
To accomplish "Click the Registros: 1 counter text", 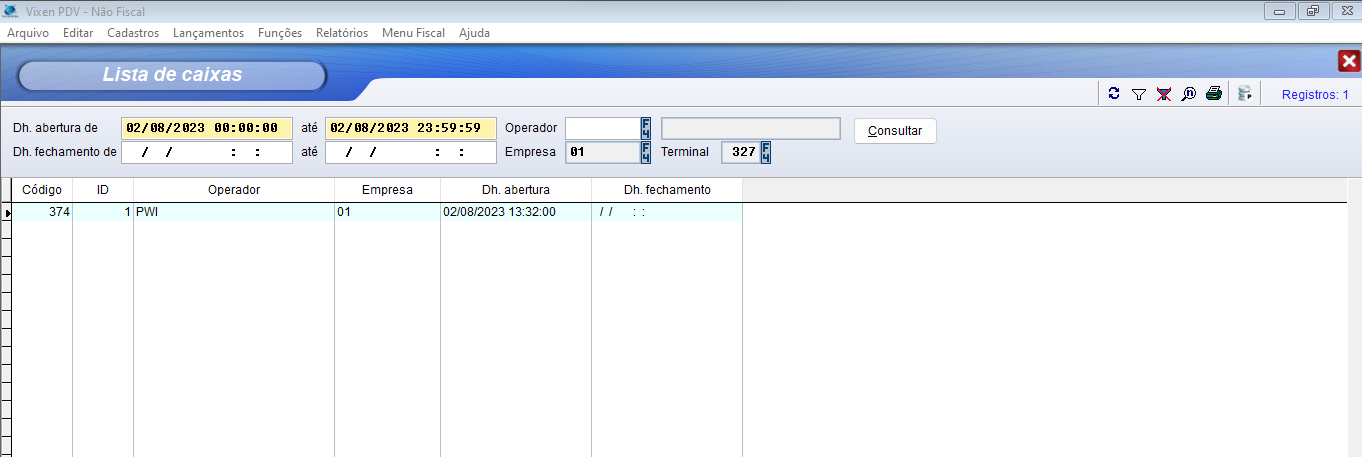I will pyautogui.click(x=1315, y=95).
